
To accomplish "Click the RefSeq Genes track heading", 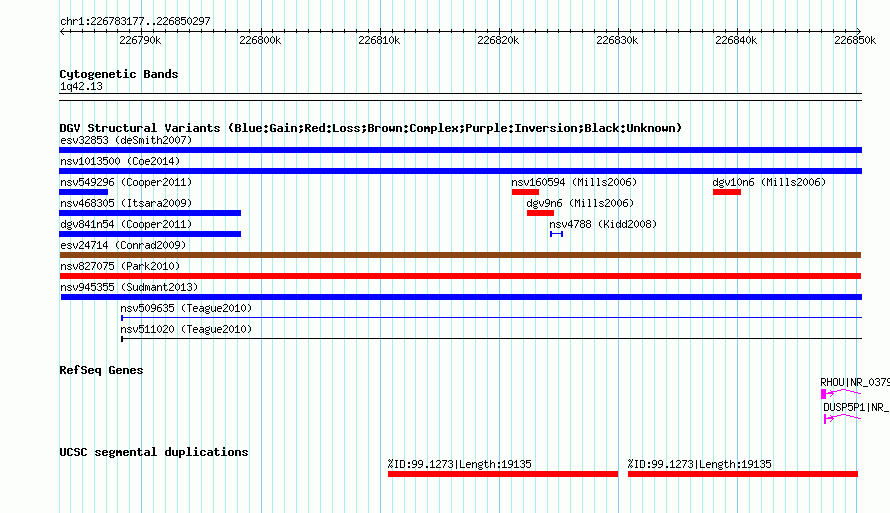I will point(101,370).
